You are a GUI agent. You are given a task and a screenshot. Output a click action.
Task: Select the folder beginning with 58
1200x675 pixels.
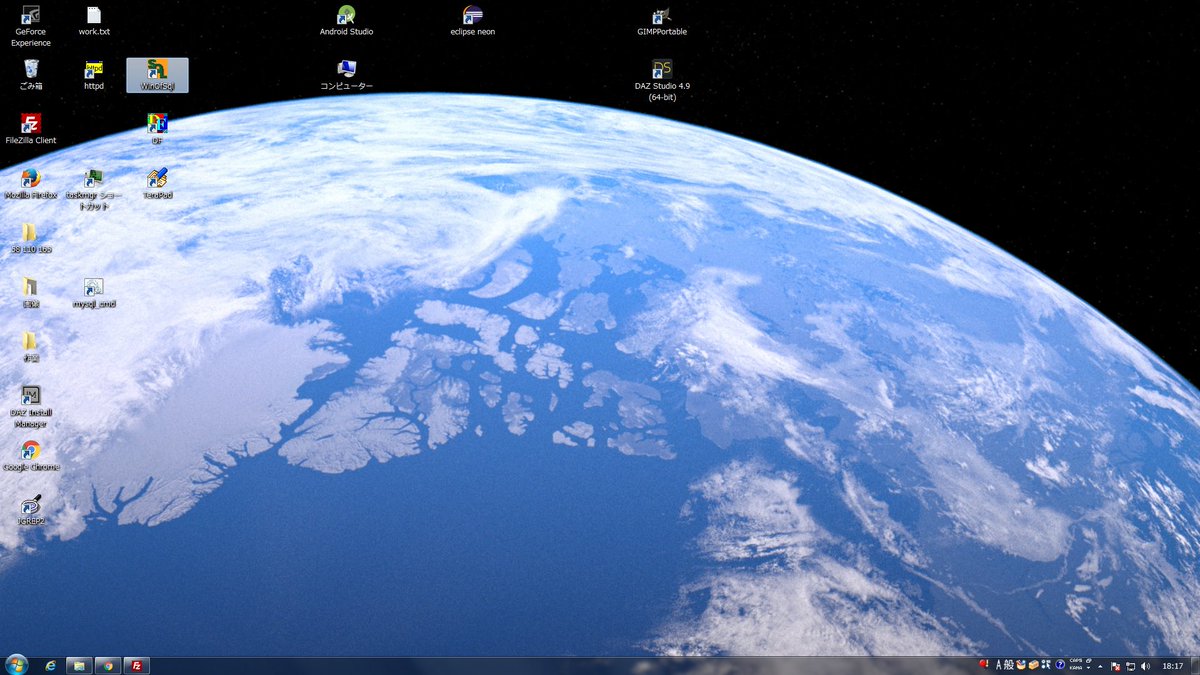click(x=31, y=238)
